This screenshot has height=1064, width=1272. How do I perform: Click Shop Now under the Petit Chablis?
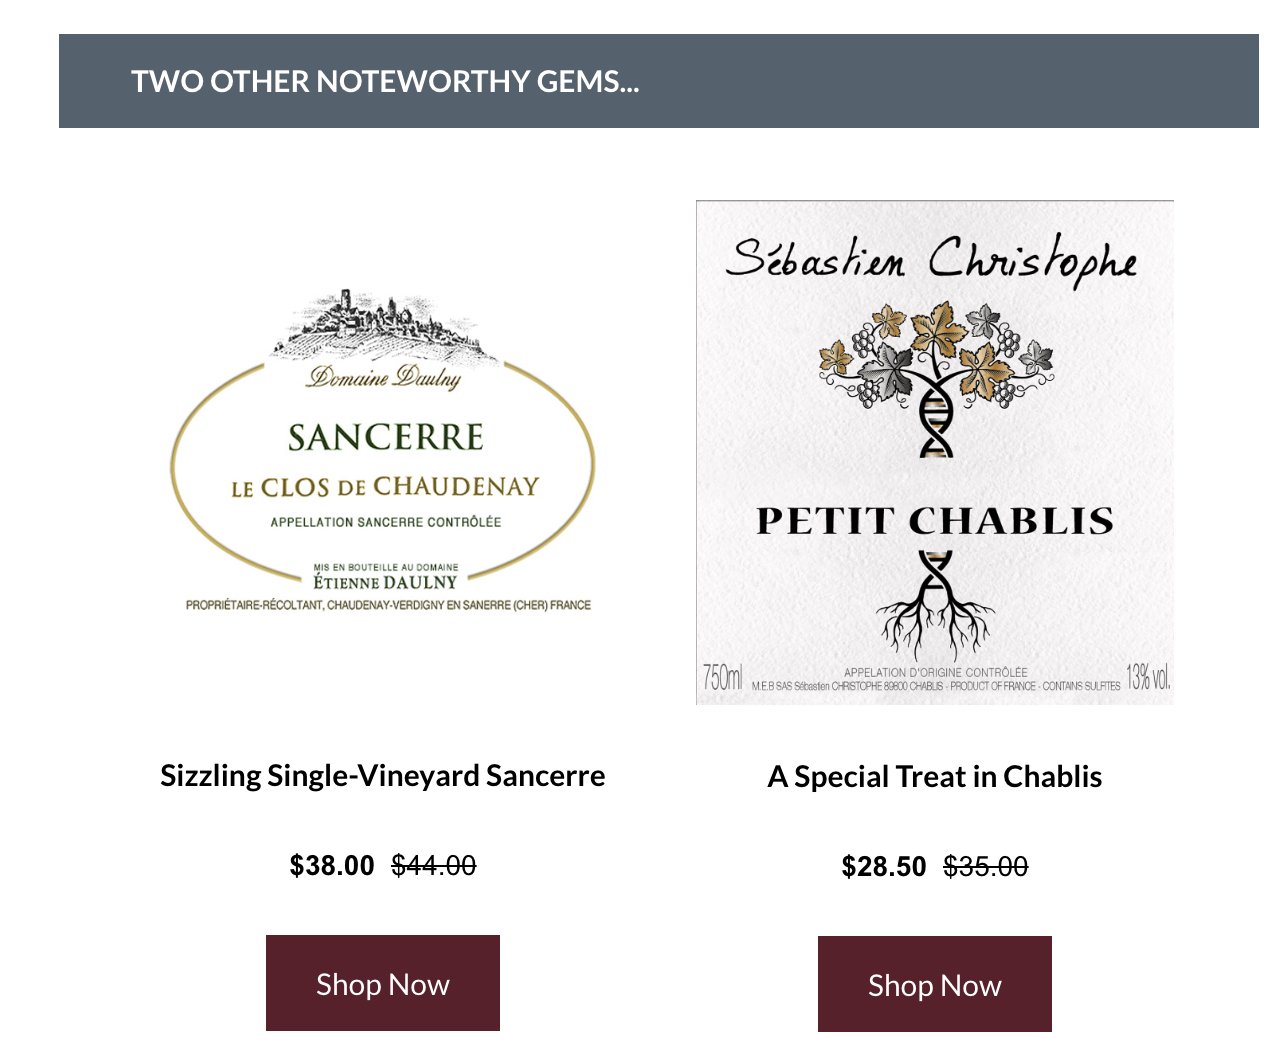tap(935, 984)
